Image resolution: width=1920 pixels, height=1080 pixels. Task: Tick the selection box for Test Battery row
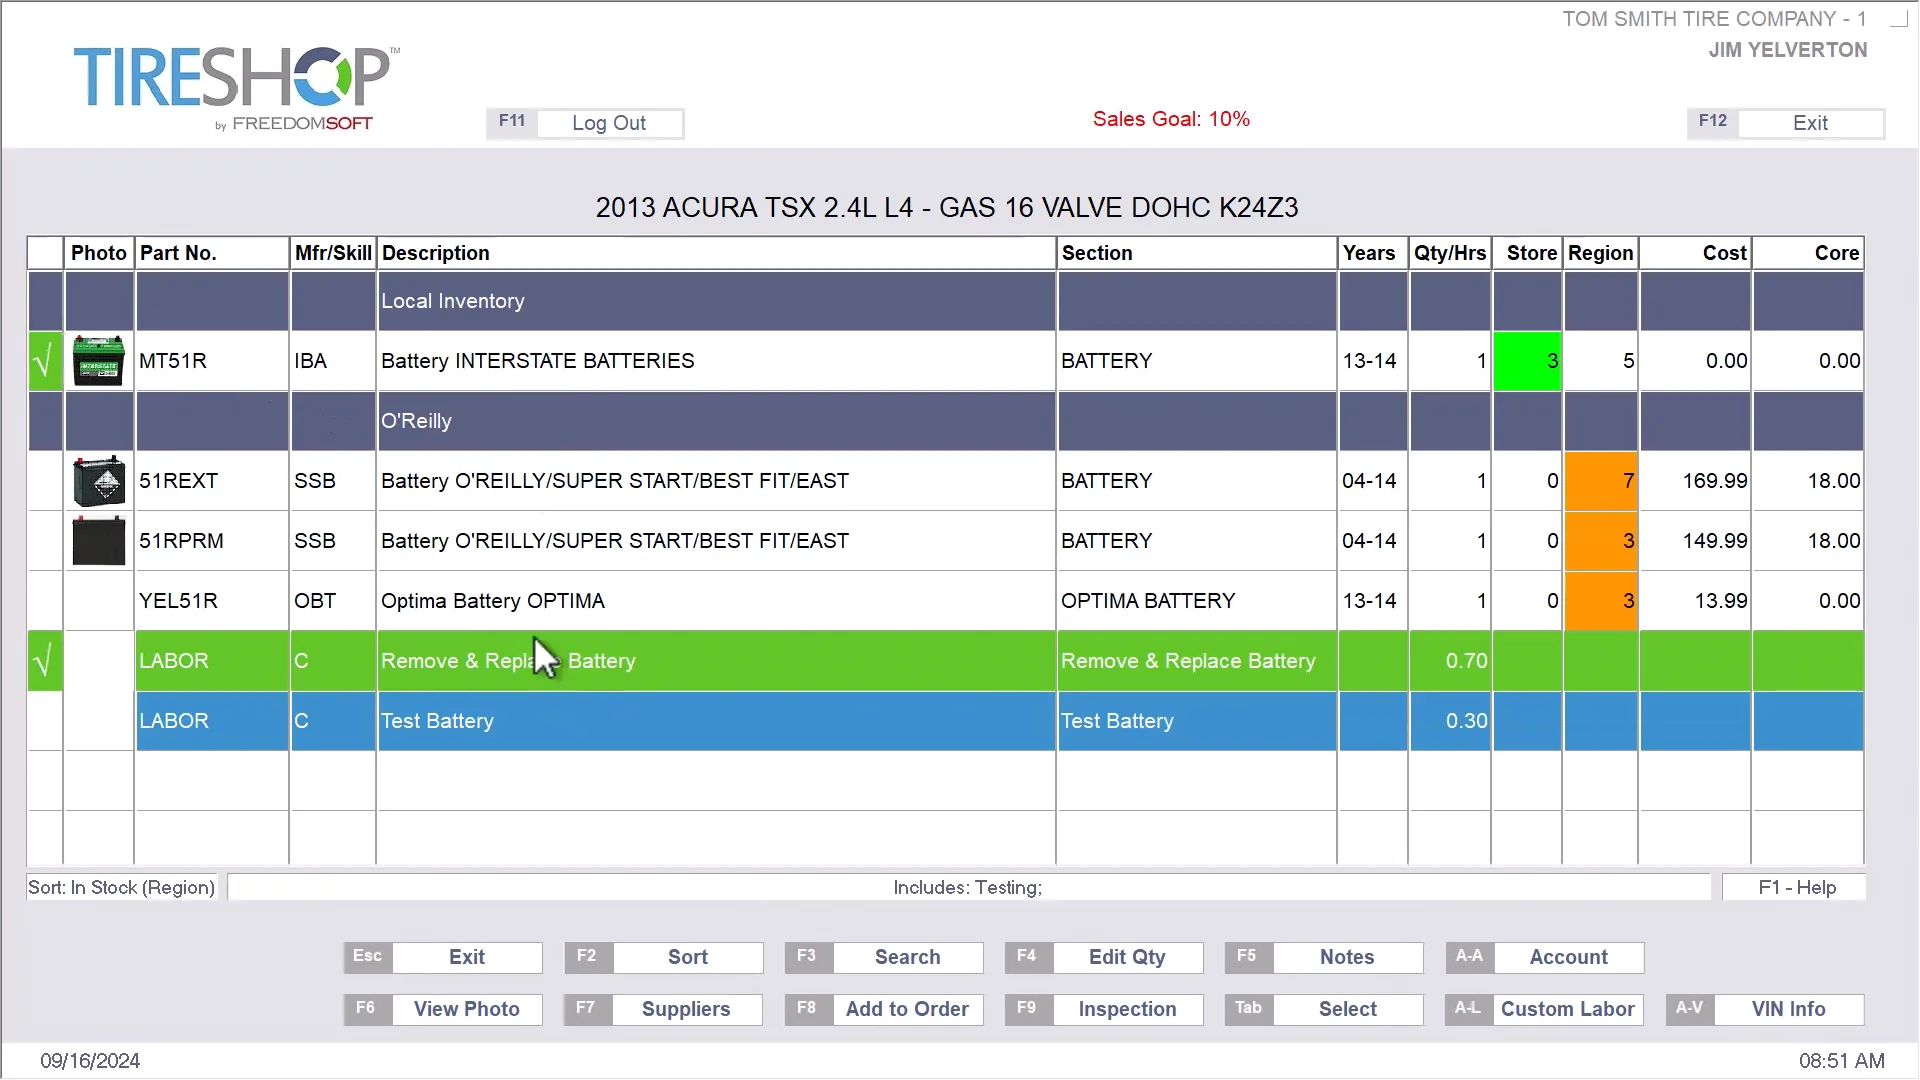45,721
